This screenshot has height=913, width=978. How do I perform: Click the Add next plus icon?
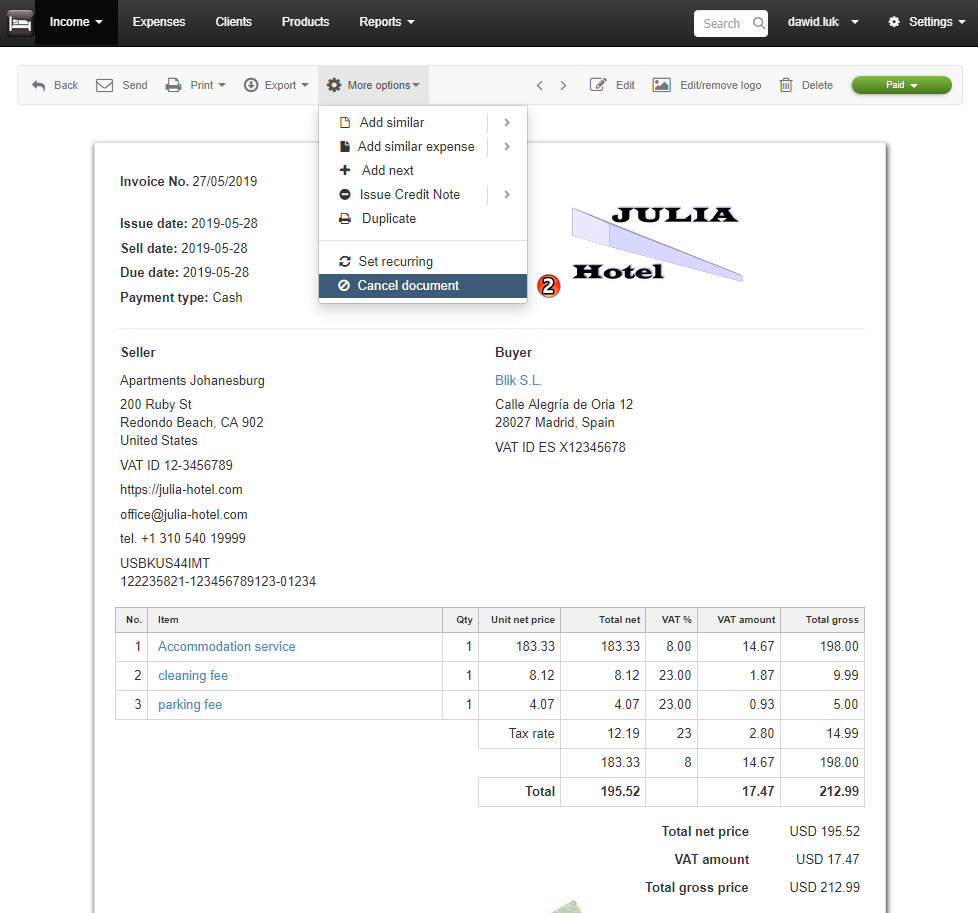click(x=345, y=170)
